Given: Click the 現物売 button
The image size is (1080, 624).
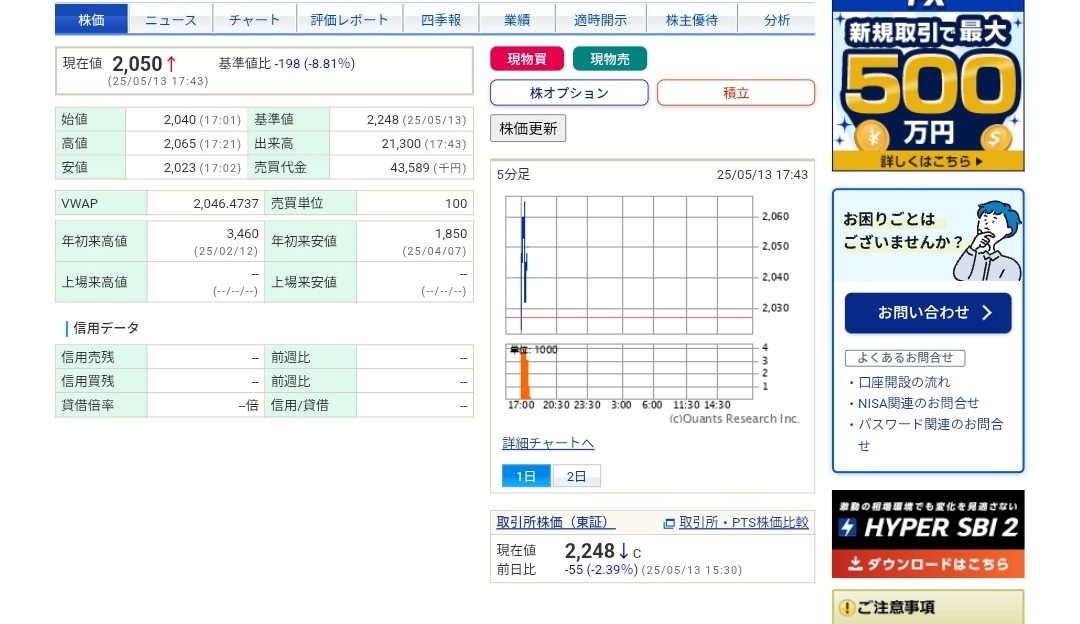Looking at the screenshot, I should click(x=610, y=59).
